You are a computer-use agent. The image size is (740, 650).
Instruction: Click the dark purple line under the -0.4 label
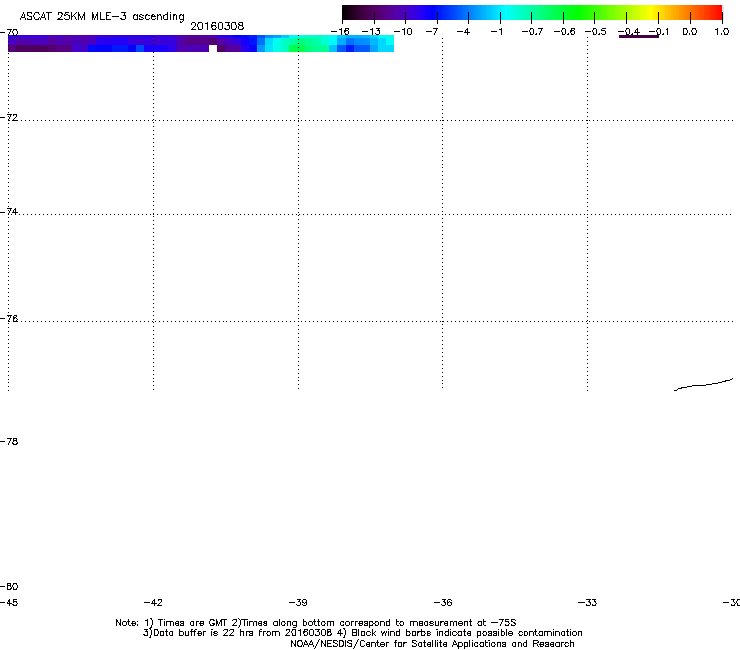[639, 36]
